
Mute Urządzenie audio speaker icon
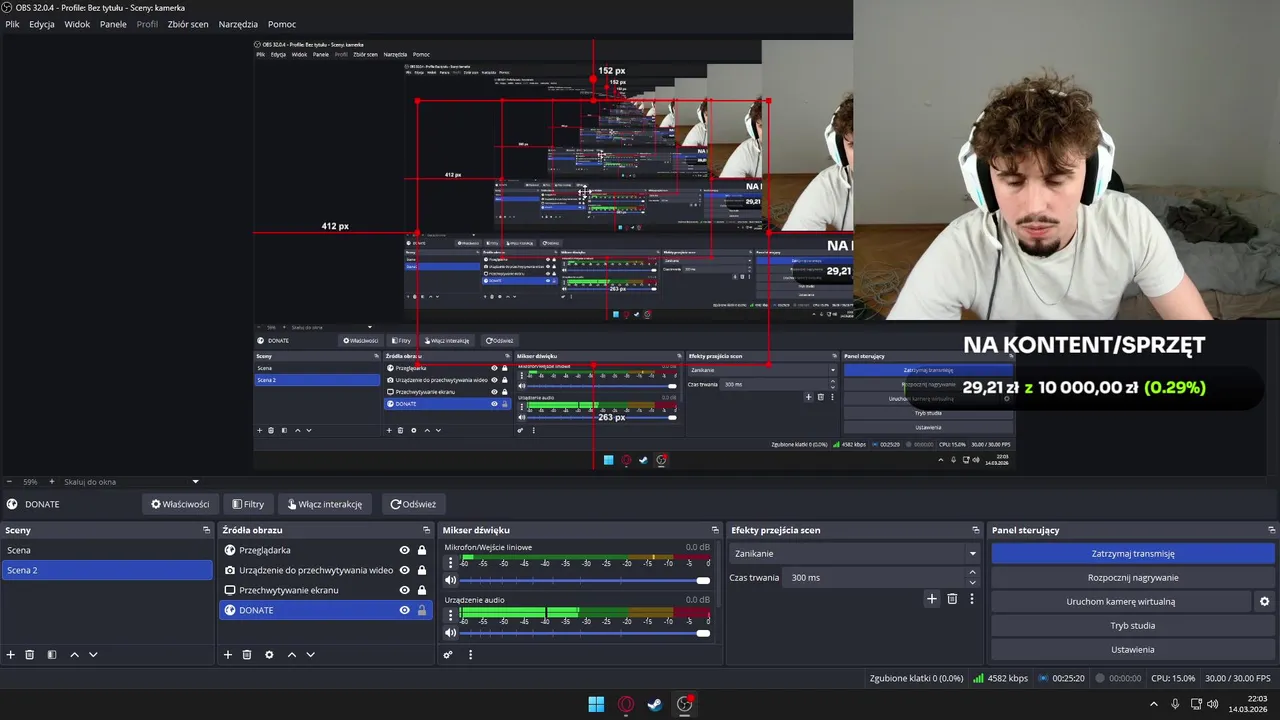pos(451,632)
